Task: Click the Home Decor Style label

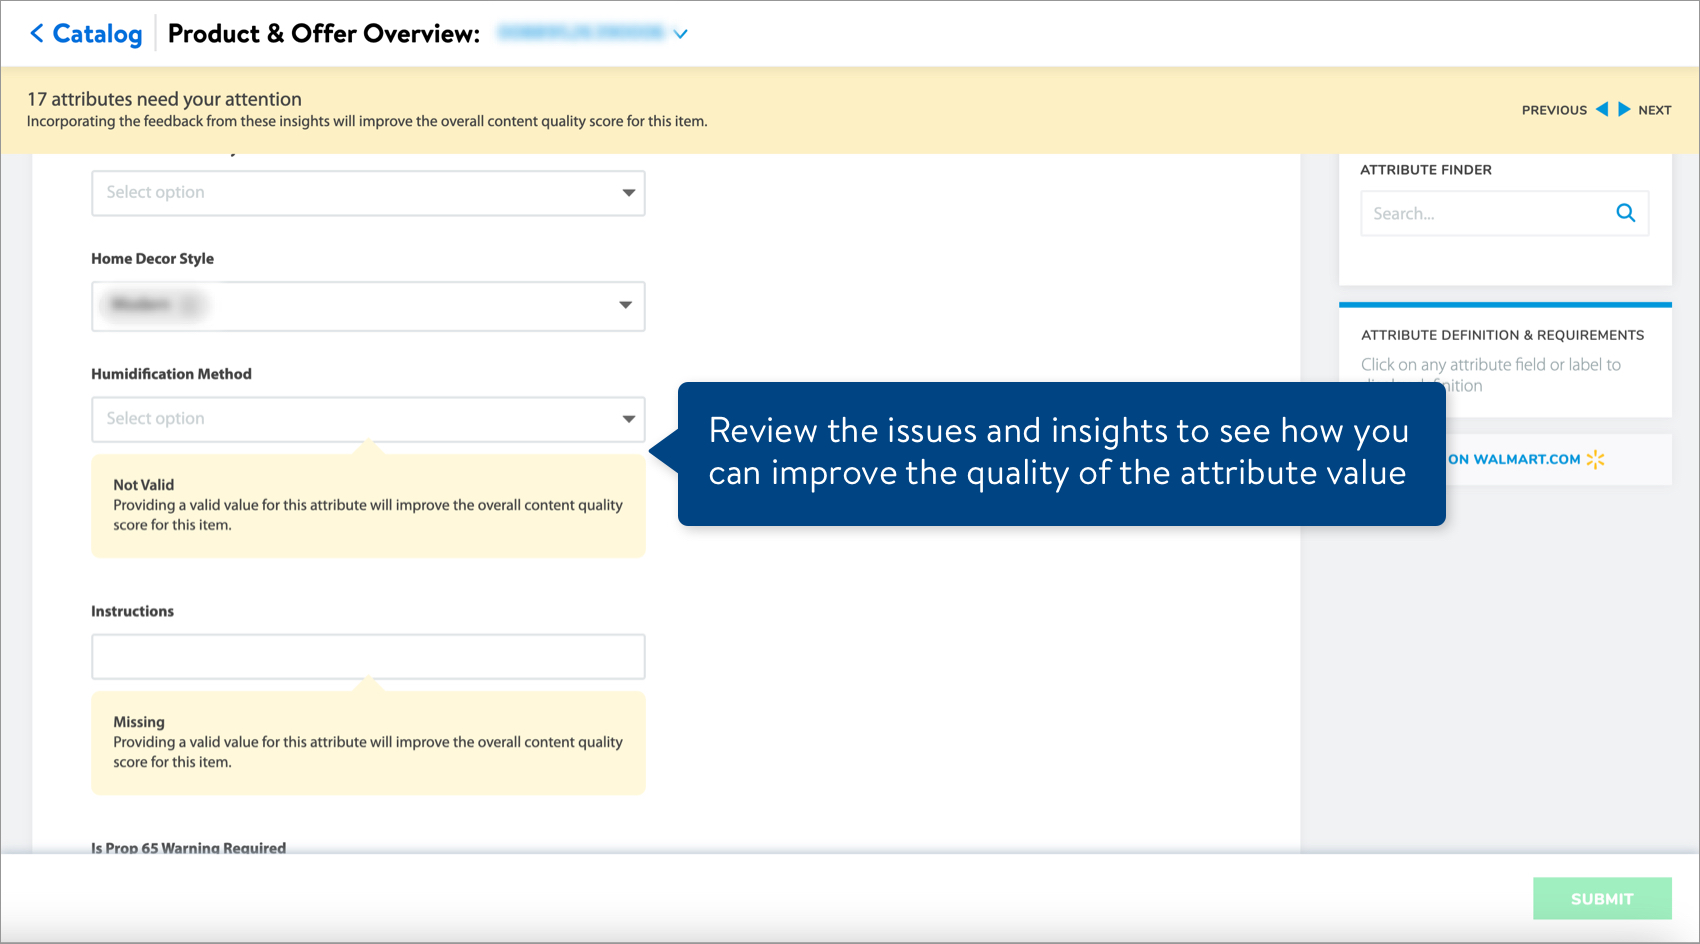Action: click(x=152, y=258)
